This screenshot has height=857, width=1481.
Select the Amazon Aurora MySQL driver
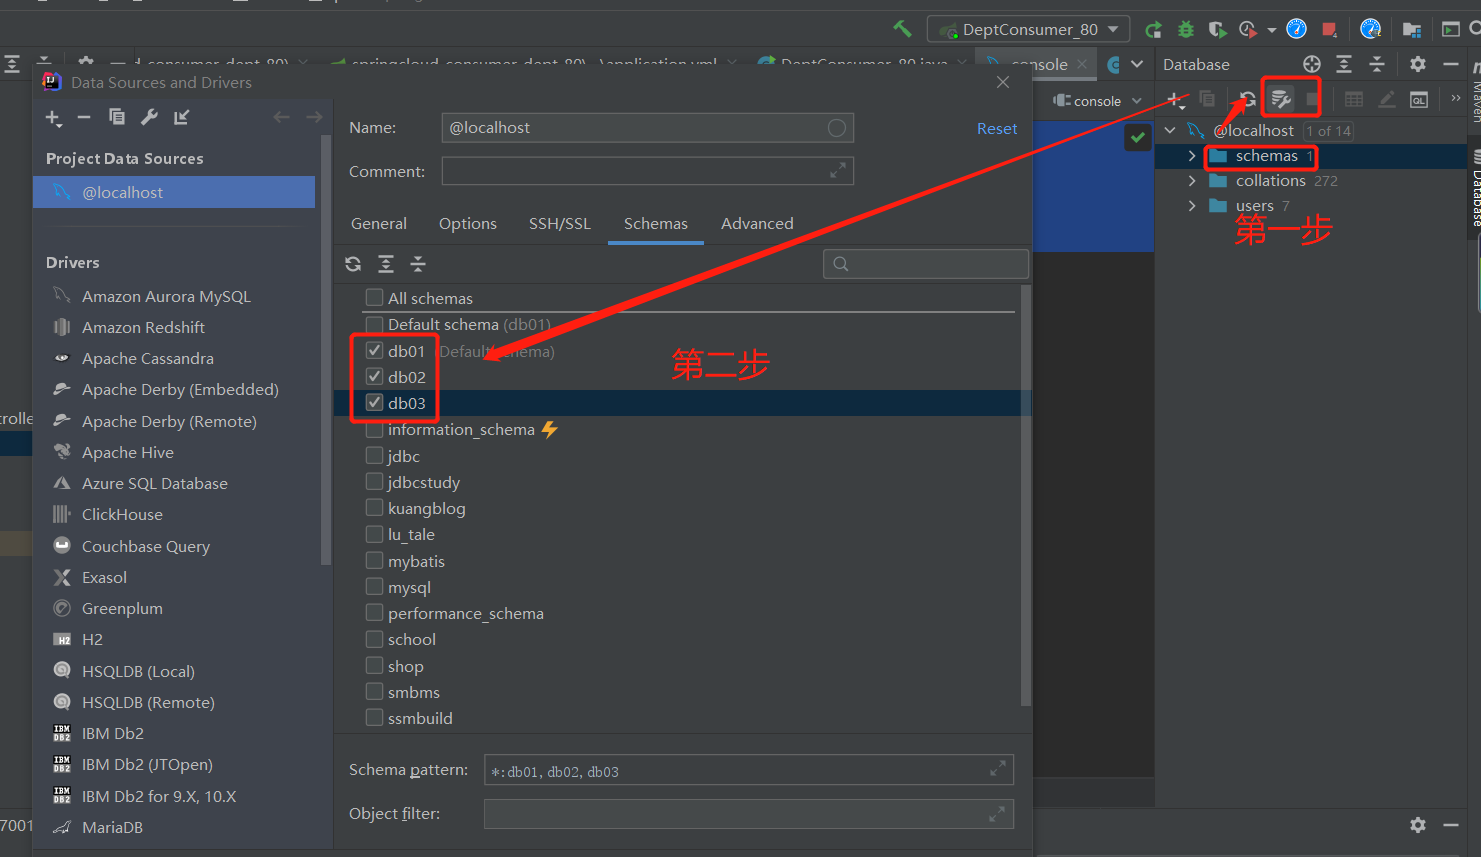point(166,296)
